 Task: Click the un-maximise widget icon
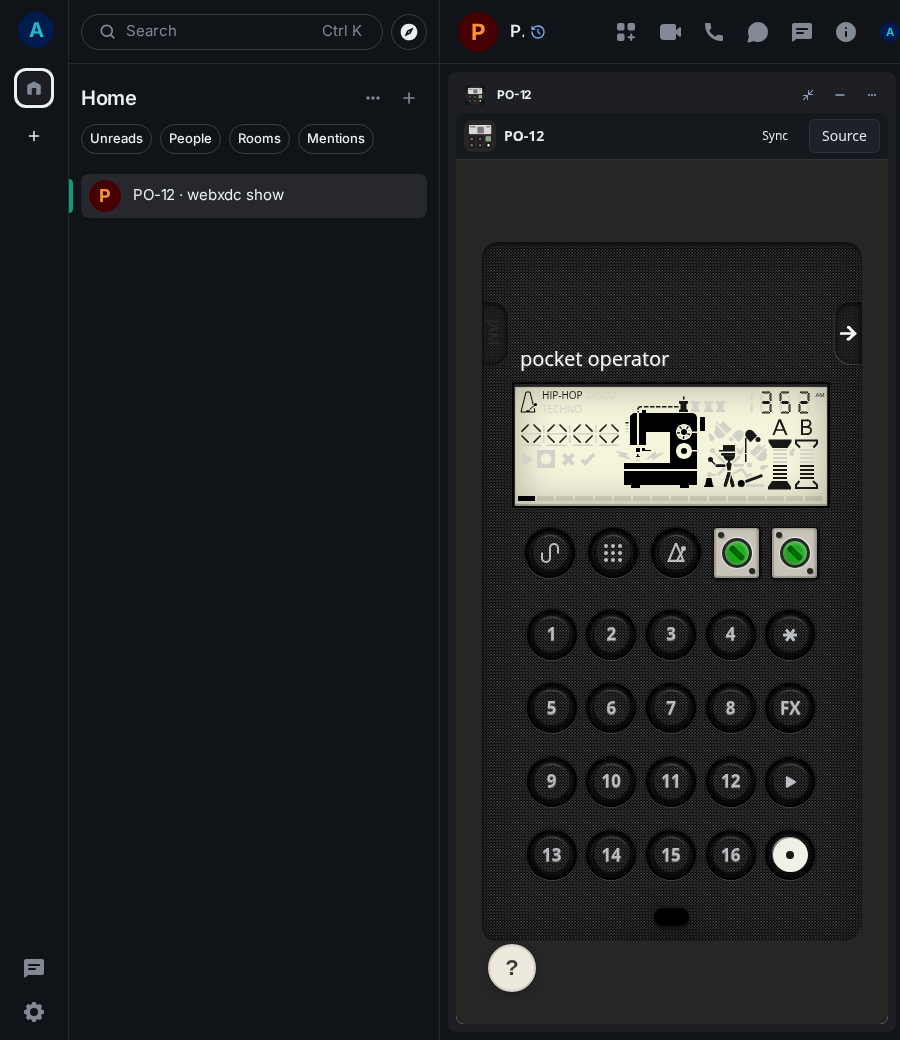point(808,95)
